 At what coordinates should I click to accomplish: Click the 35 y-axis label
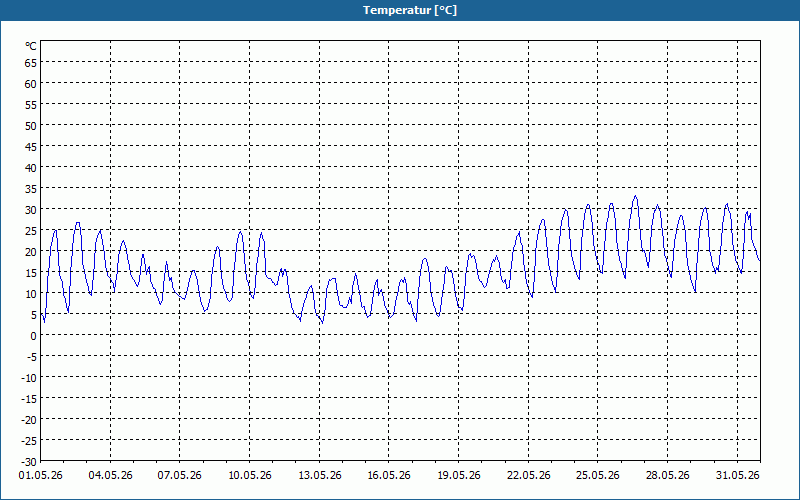pos(31,189)
